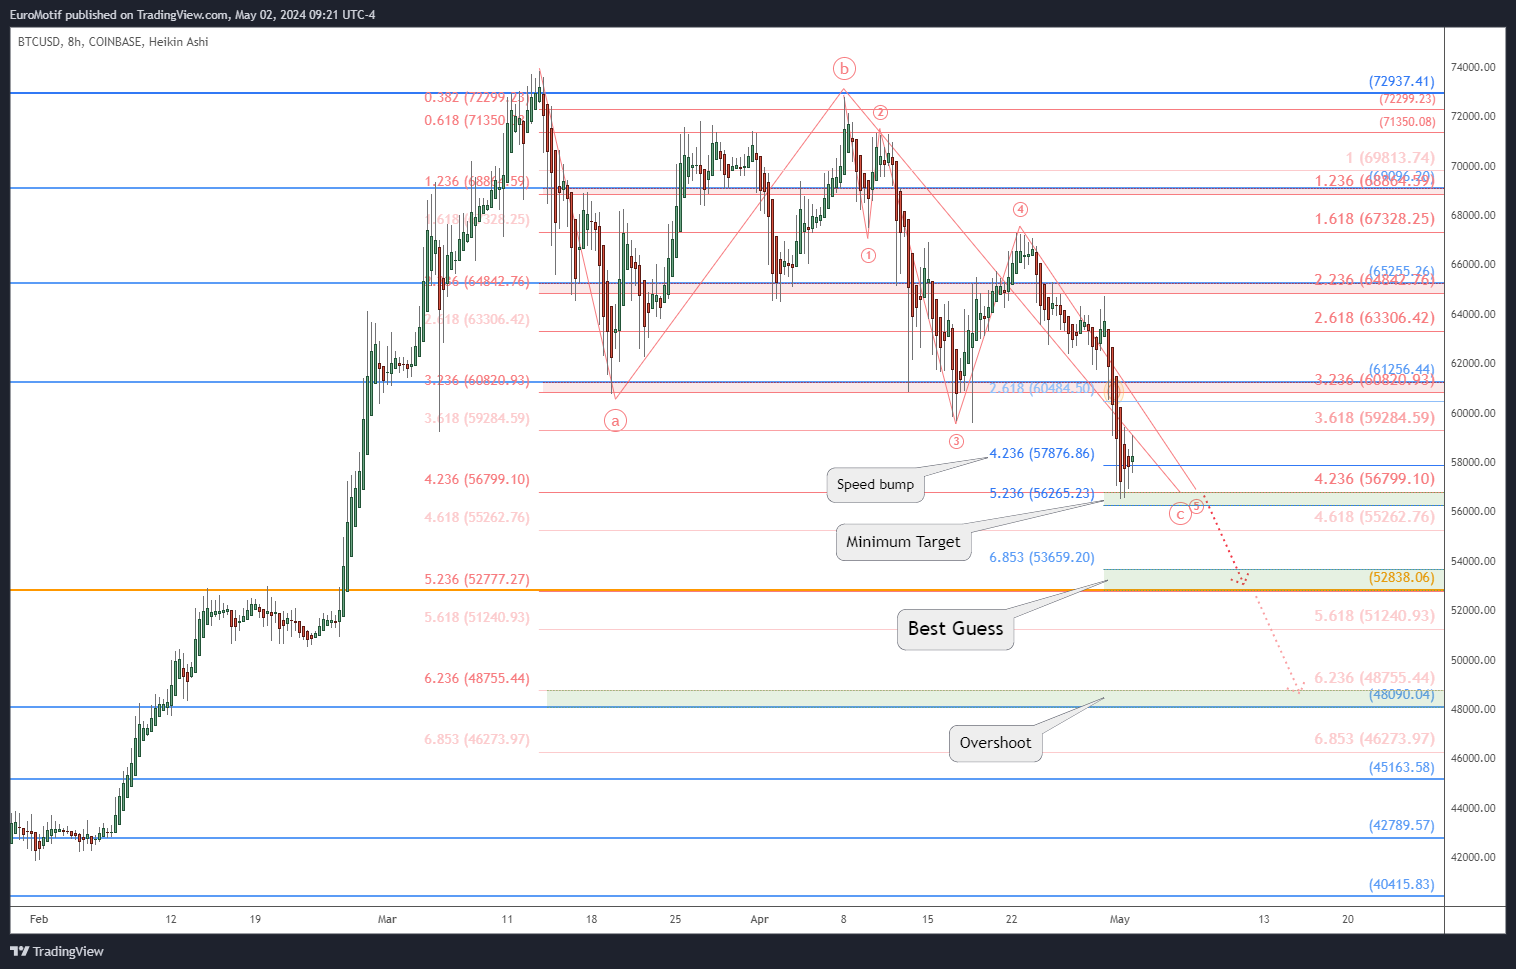Click the left 4.618 (55262.76) fib label
Image resolution: width=1516 pixels, height=969 pixels.
pyautogui.click(x=477, y=517)
